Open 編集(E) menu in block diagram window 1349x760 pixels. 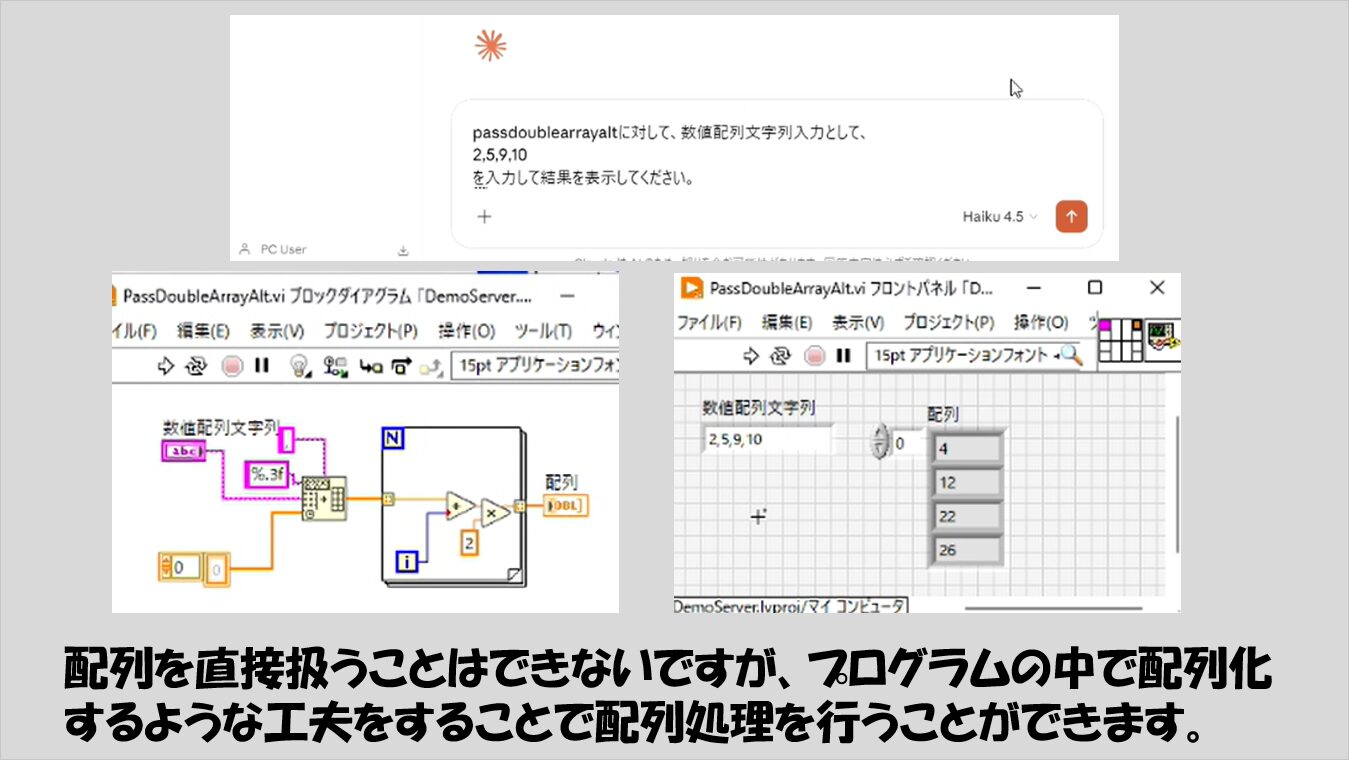point(203,331)
